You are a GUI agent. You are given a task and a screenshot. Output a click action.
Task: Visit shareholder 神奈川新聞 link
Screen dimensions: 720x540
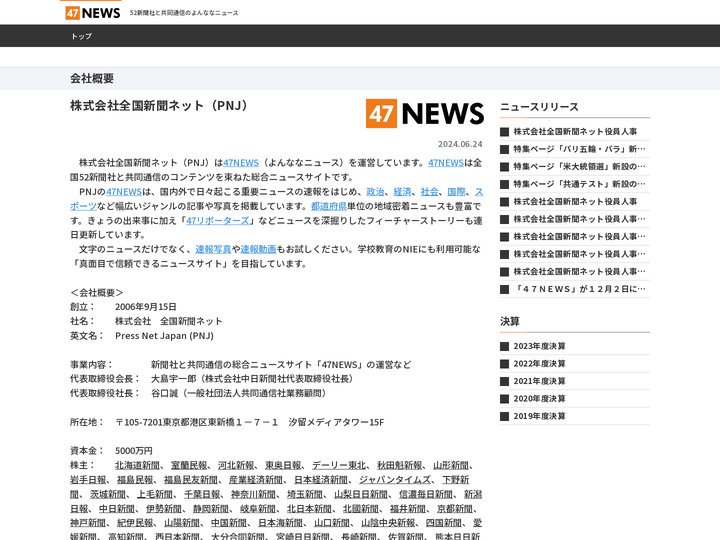[x=253, y=494]
